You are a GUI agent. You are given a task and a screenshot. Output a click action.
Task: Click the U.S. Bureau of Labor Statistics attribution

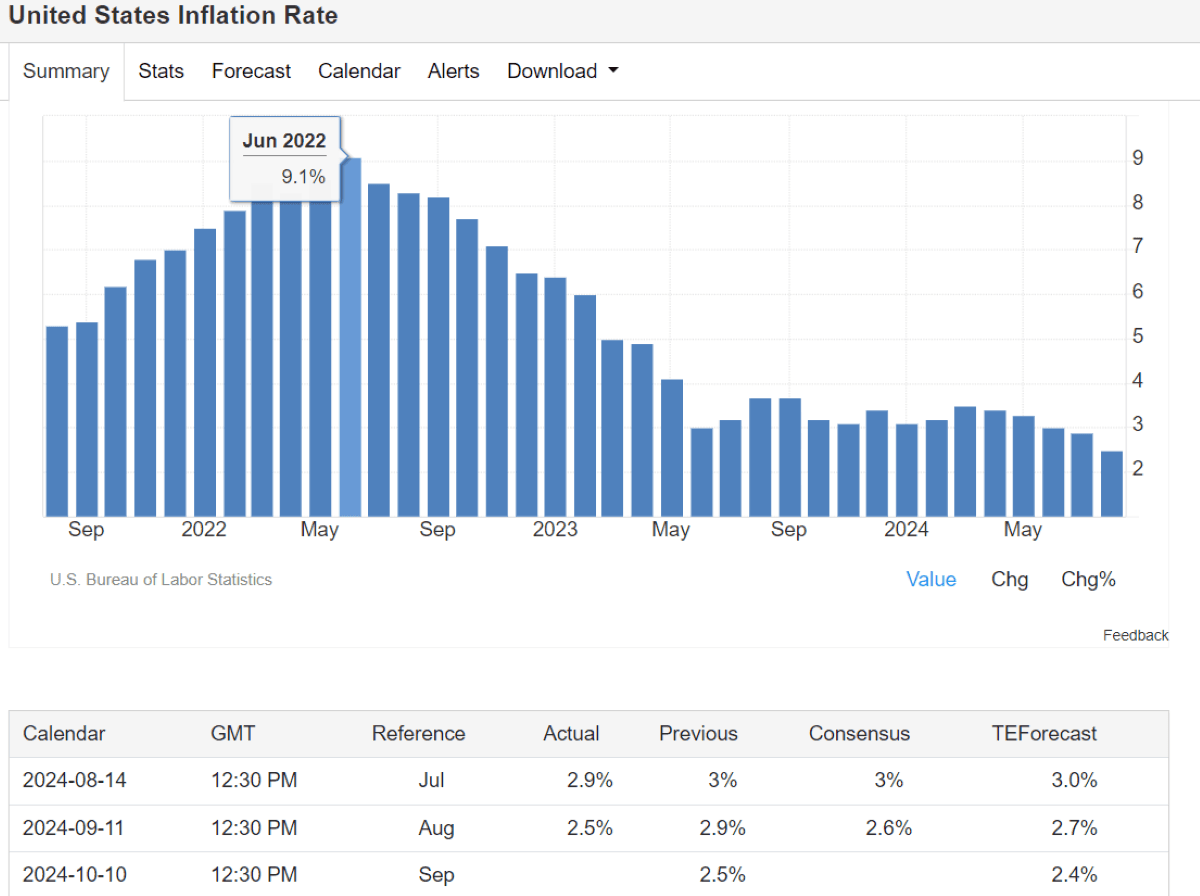pyautogui.click(x=160, y=579)
